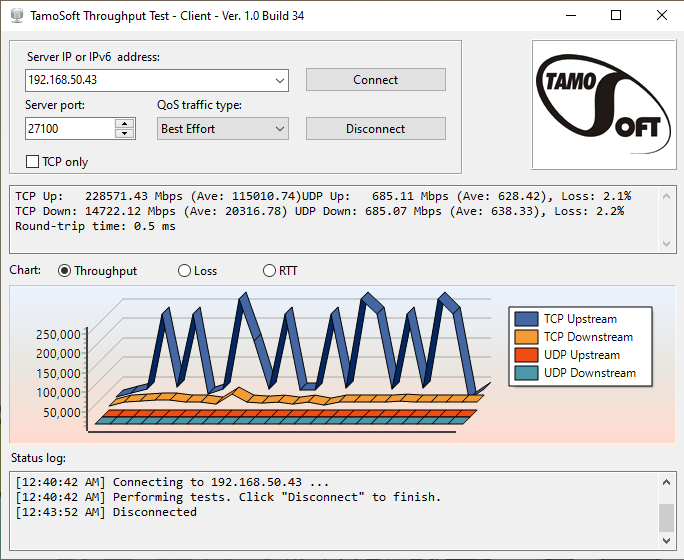Select the Throughput chart radio button
Screen dimensions: 684x560
click(x=65, y=271)
